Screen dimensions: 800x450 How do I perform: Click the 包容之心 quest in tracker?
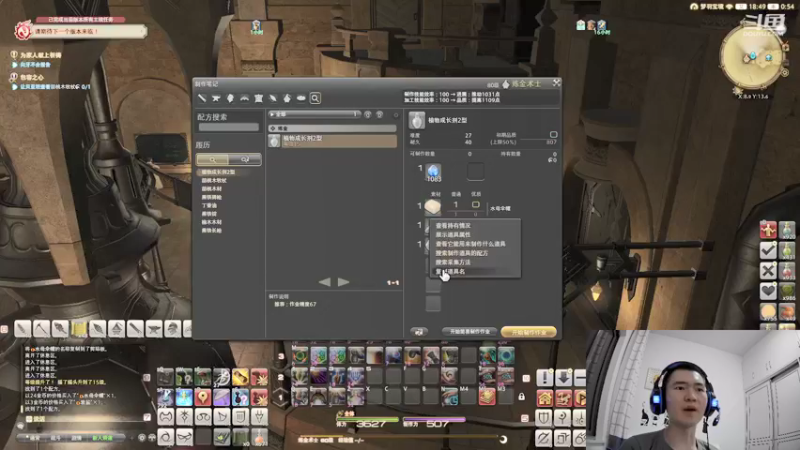32,78
